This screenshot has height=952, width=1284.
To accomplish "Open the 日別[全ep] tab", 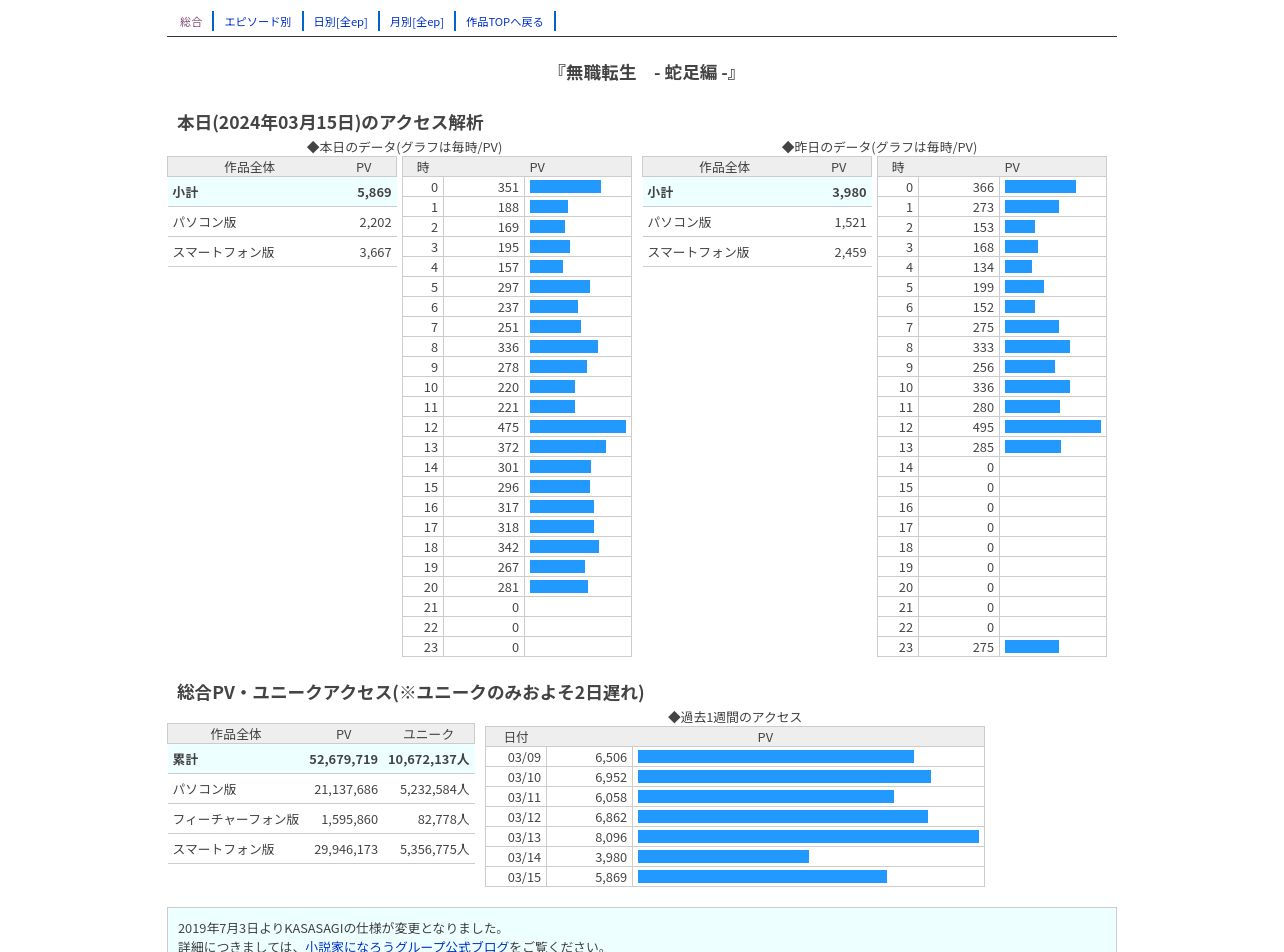I will (340, 21).
